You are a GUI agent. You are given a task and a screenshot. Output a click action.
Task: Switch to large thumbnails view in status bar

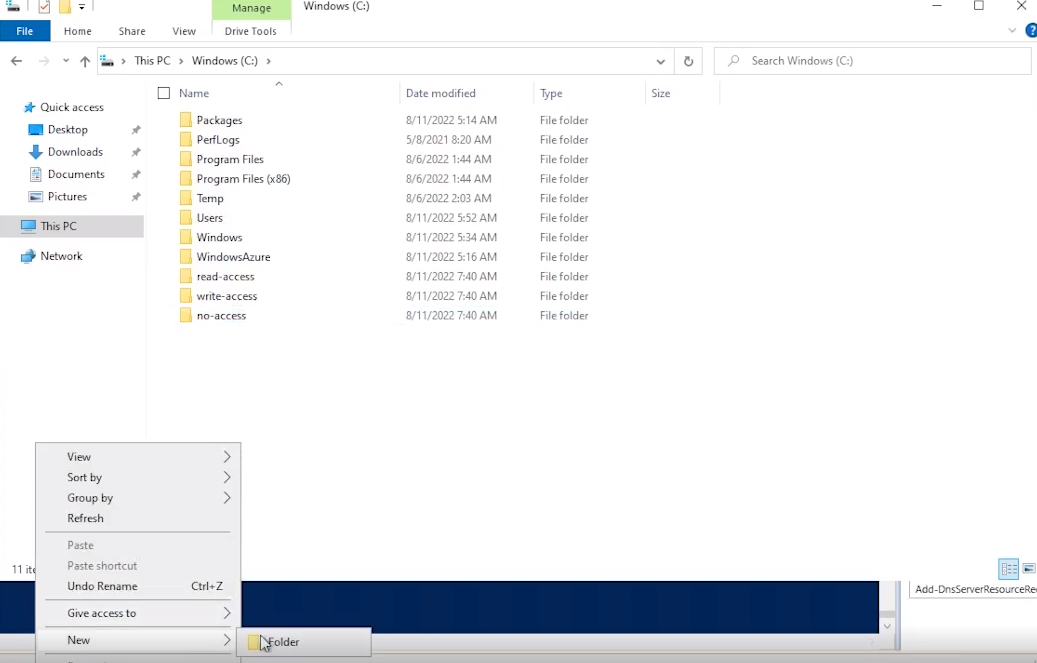click(1028, 569)
